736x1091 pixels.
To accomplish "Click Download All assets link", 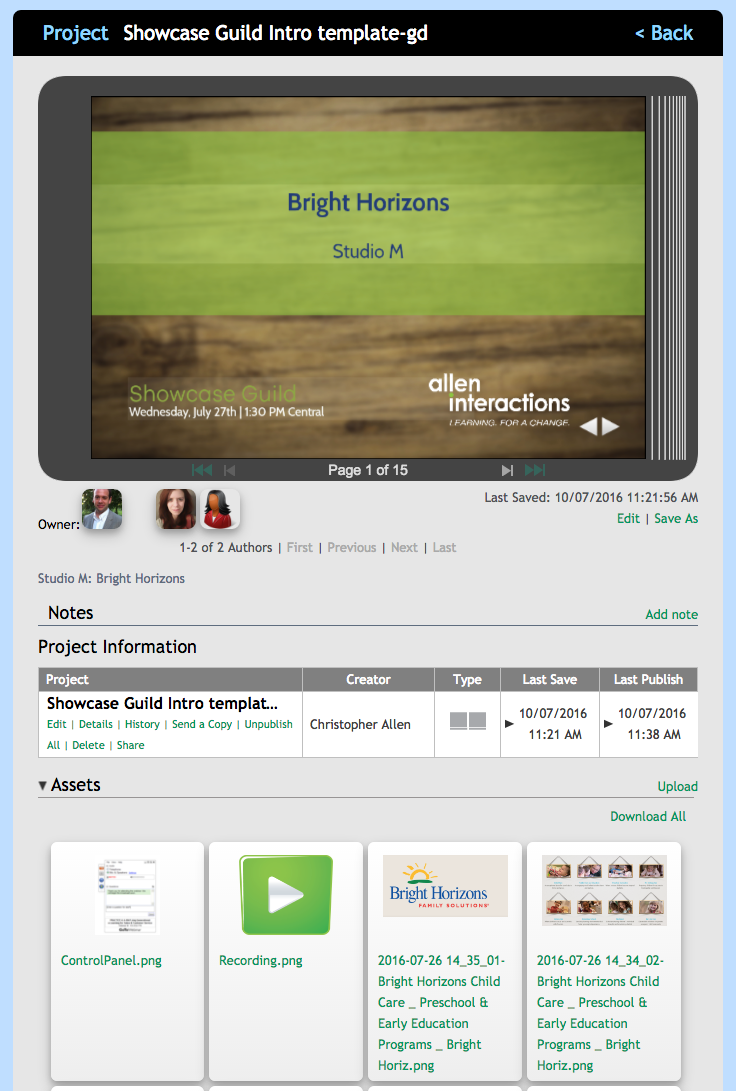I will pyautogui.click(x=648, y=816).
